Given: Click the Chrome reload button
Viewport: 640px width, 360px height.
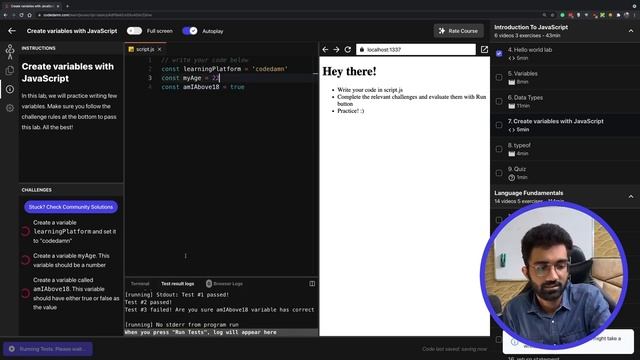Looking at the screenshot, I should (x=22, y=15).
